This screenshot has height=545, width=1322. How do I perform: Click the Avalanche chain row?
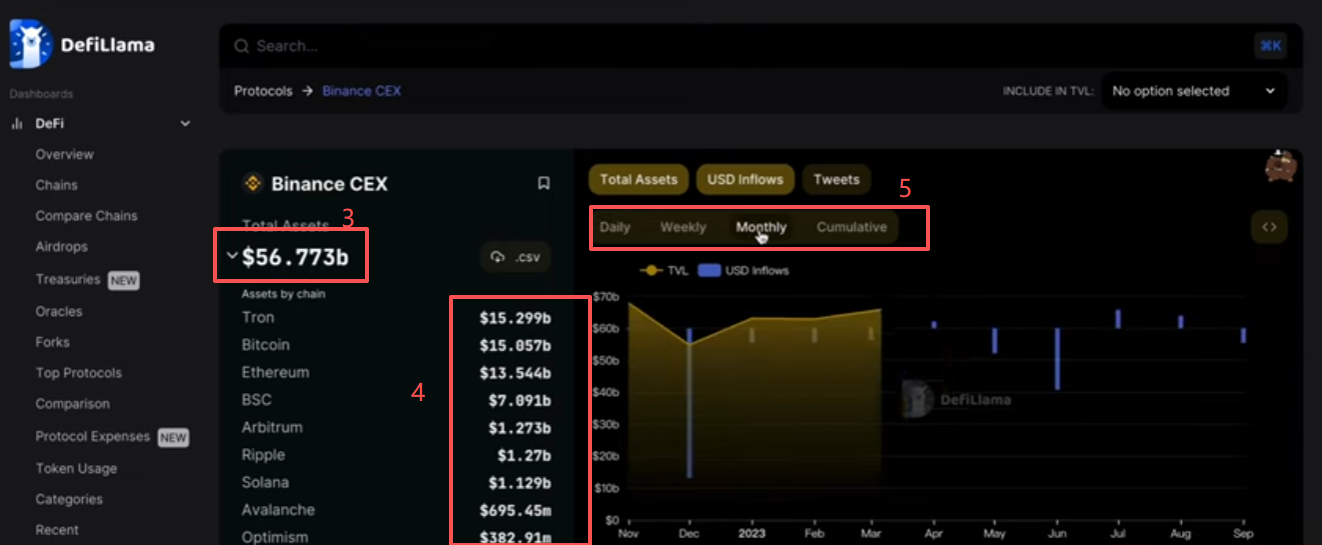tap(396, 510)
